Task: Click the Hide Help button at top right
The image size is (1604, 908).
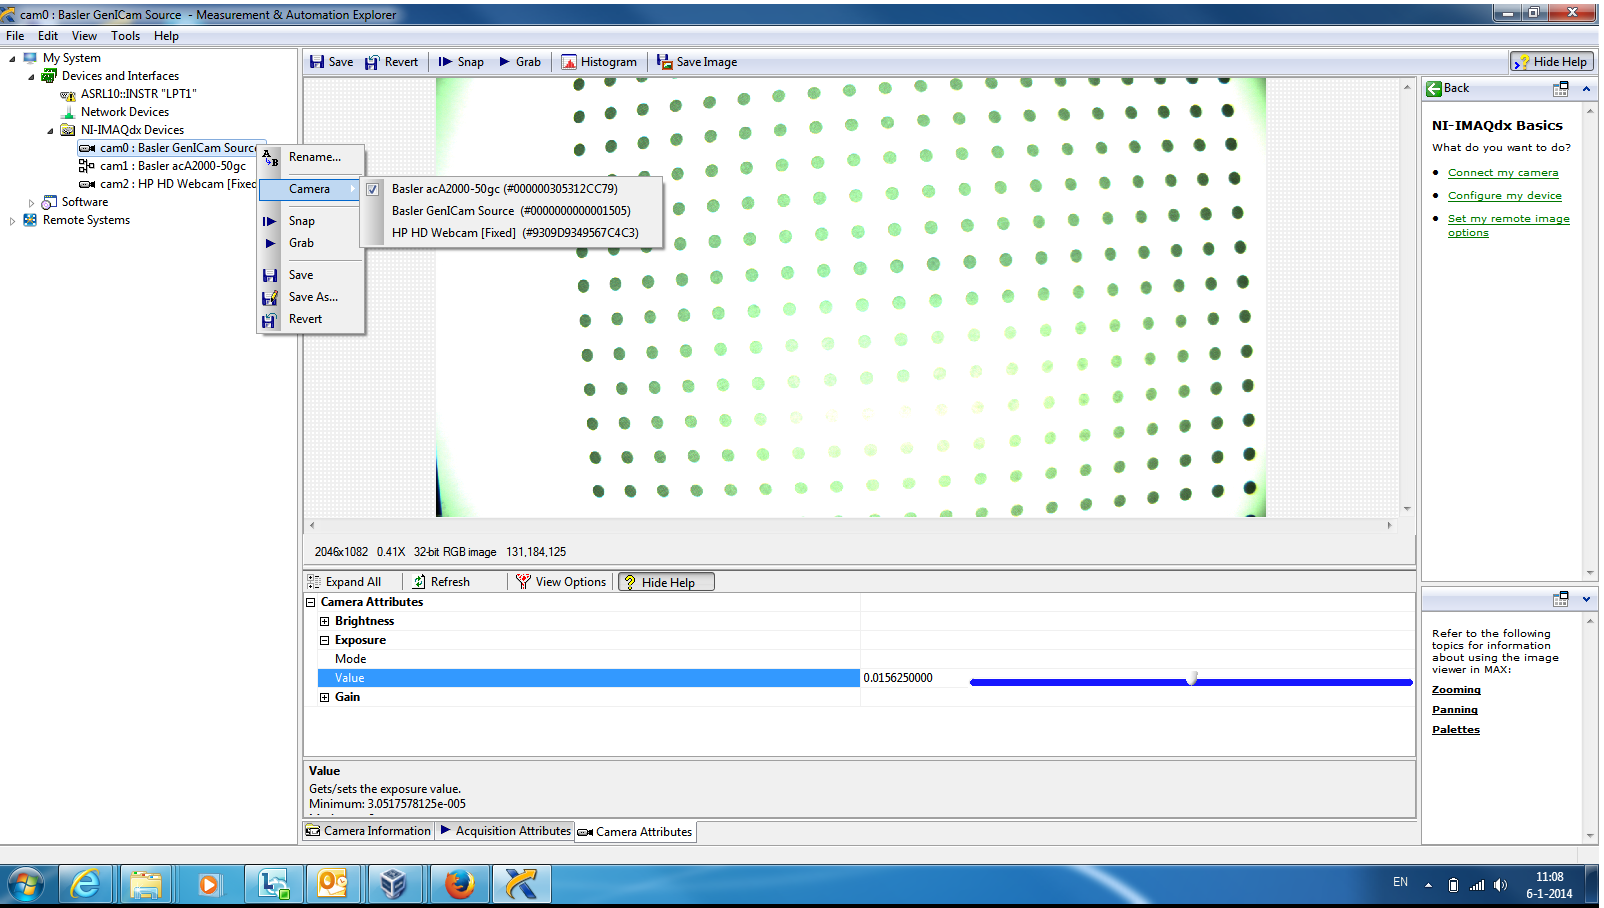Action: click(1552, 62)
